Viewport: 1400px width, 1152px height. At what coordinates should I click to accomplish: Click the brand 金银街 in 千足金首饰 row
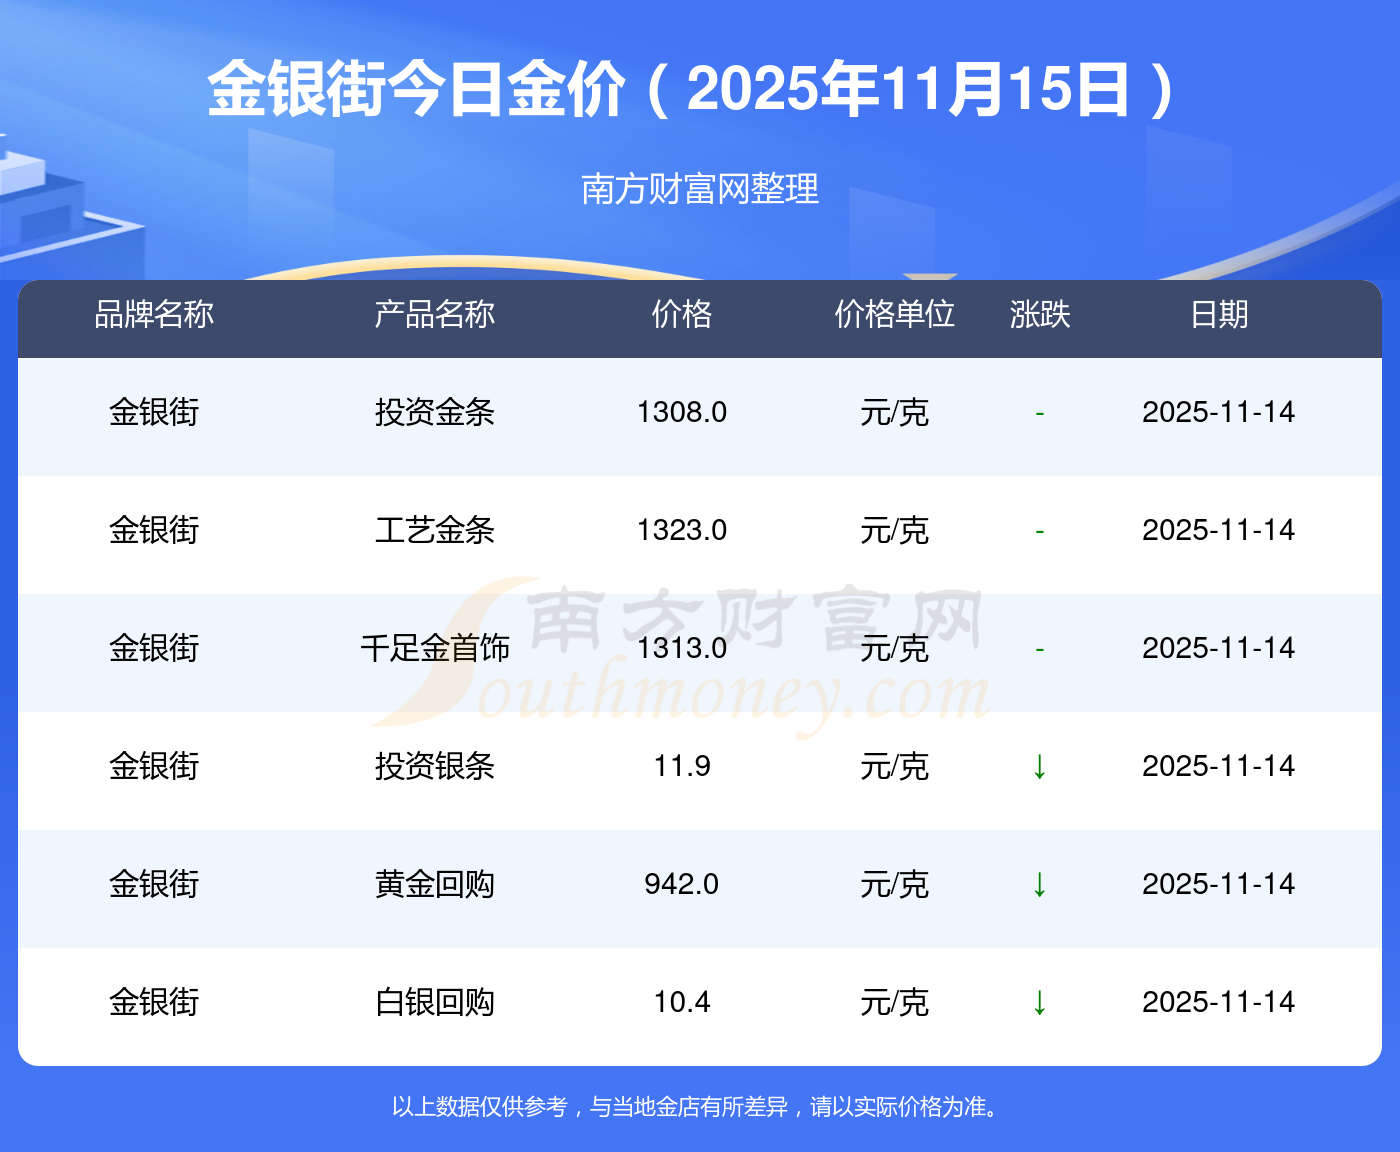pyautogui.click(x=154, y=648)
